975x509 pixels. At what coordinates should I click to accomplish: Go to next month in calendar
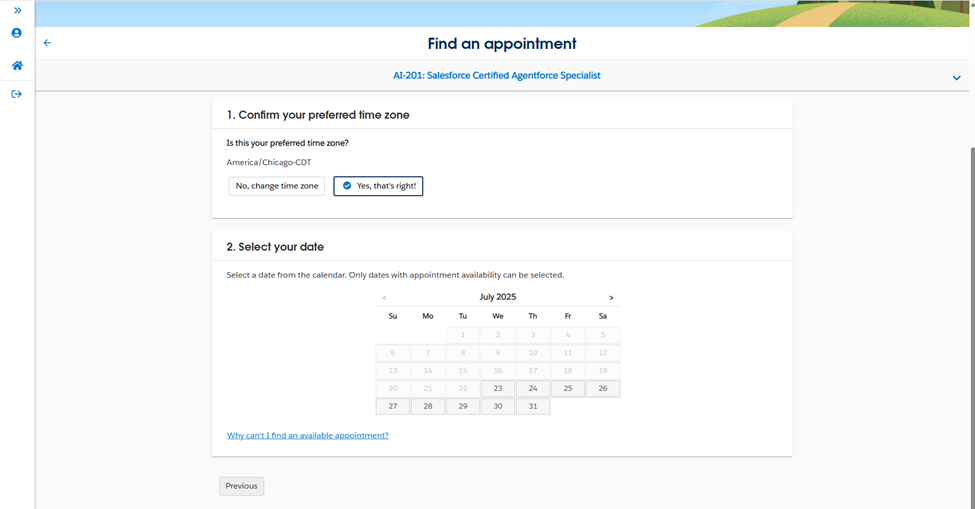[611, 297]
